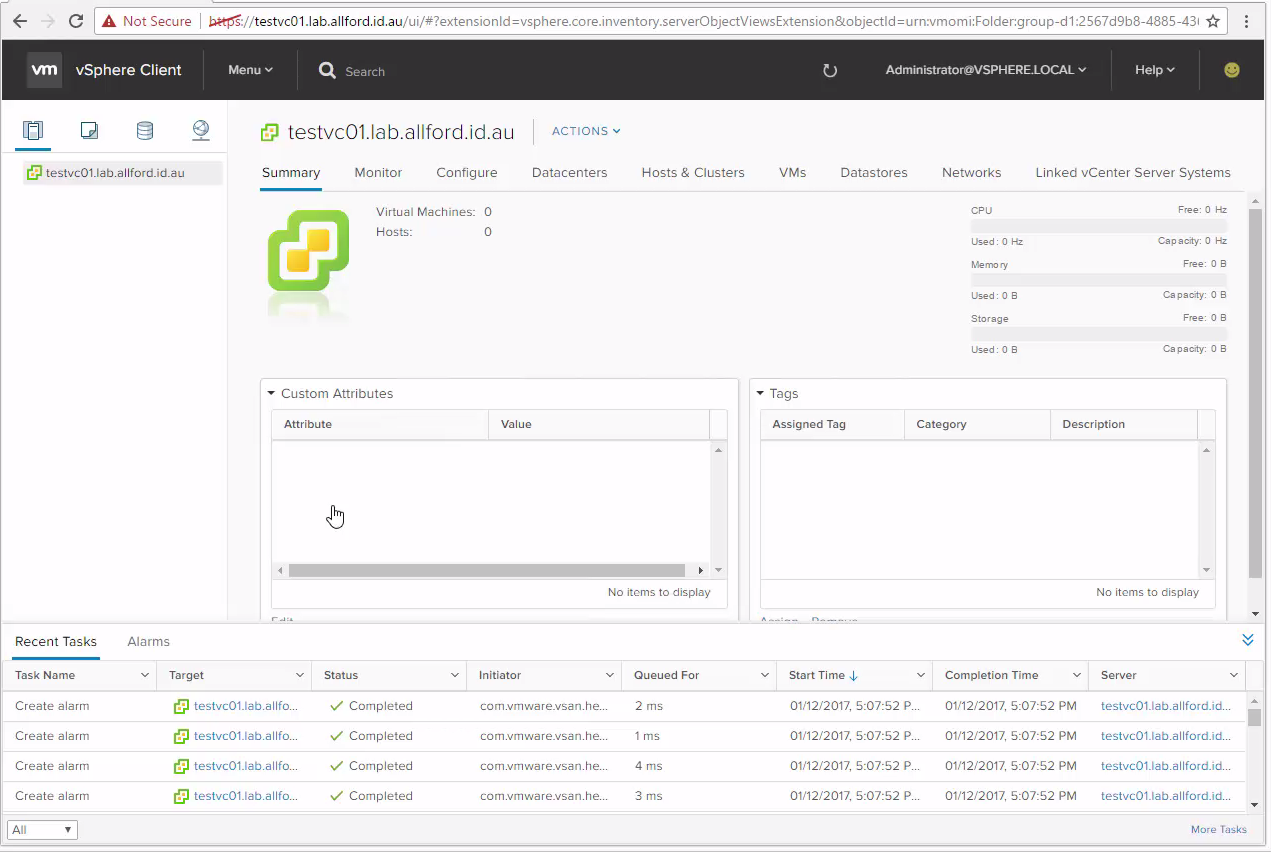Open the ACTIONS dropdown

[x=586, y=131]
